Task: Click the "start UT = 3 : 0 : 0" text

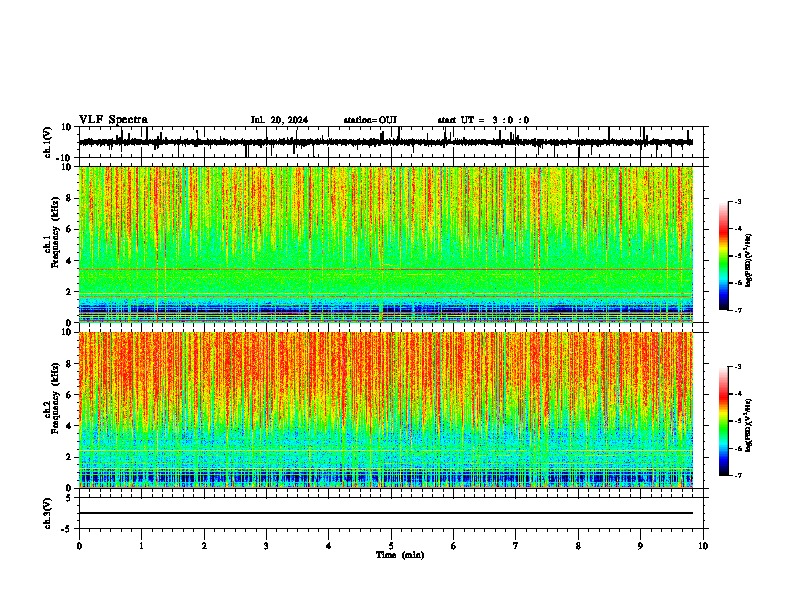Action: (x=483, y=120)
